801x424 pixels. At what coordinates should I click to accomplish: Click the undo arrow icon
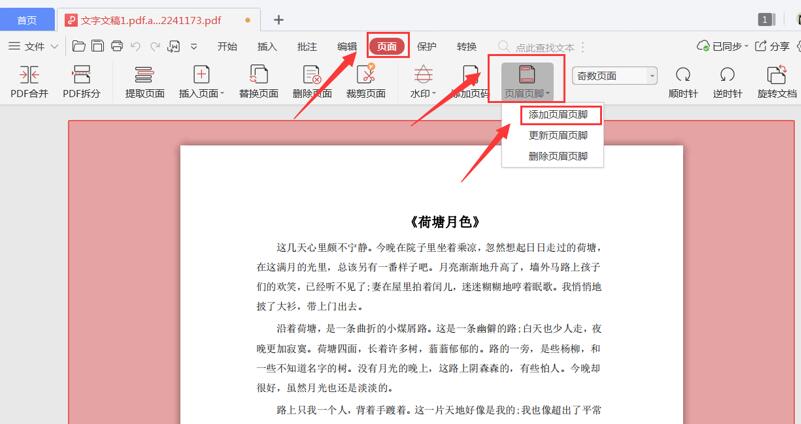pyautogui.click(x=135, y=46)
